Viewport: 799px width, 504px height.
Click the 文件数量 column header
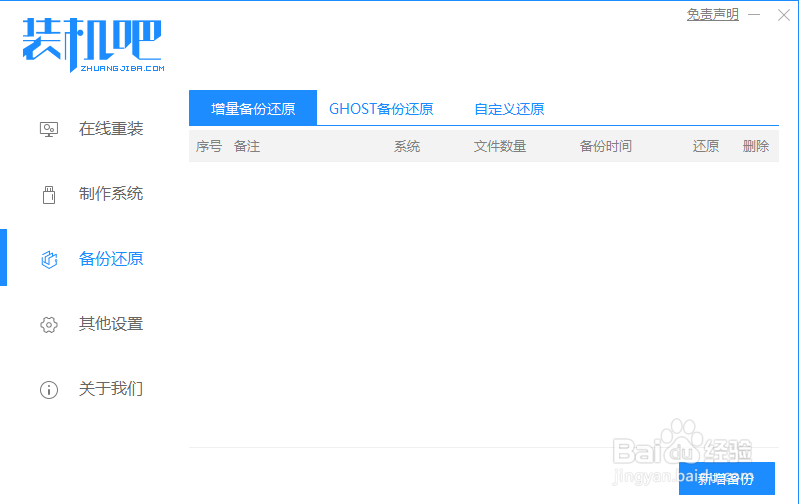(x=500, y=146)
